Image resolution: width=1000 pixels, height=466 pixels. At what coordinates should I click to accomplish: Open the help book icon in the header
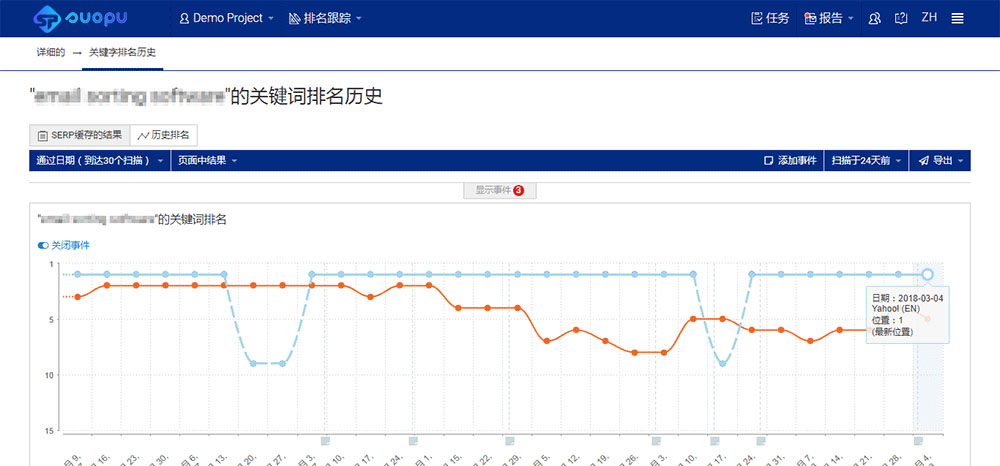point(901,18)
